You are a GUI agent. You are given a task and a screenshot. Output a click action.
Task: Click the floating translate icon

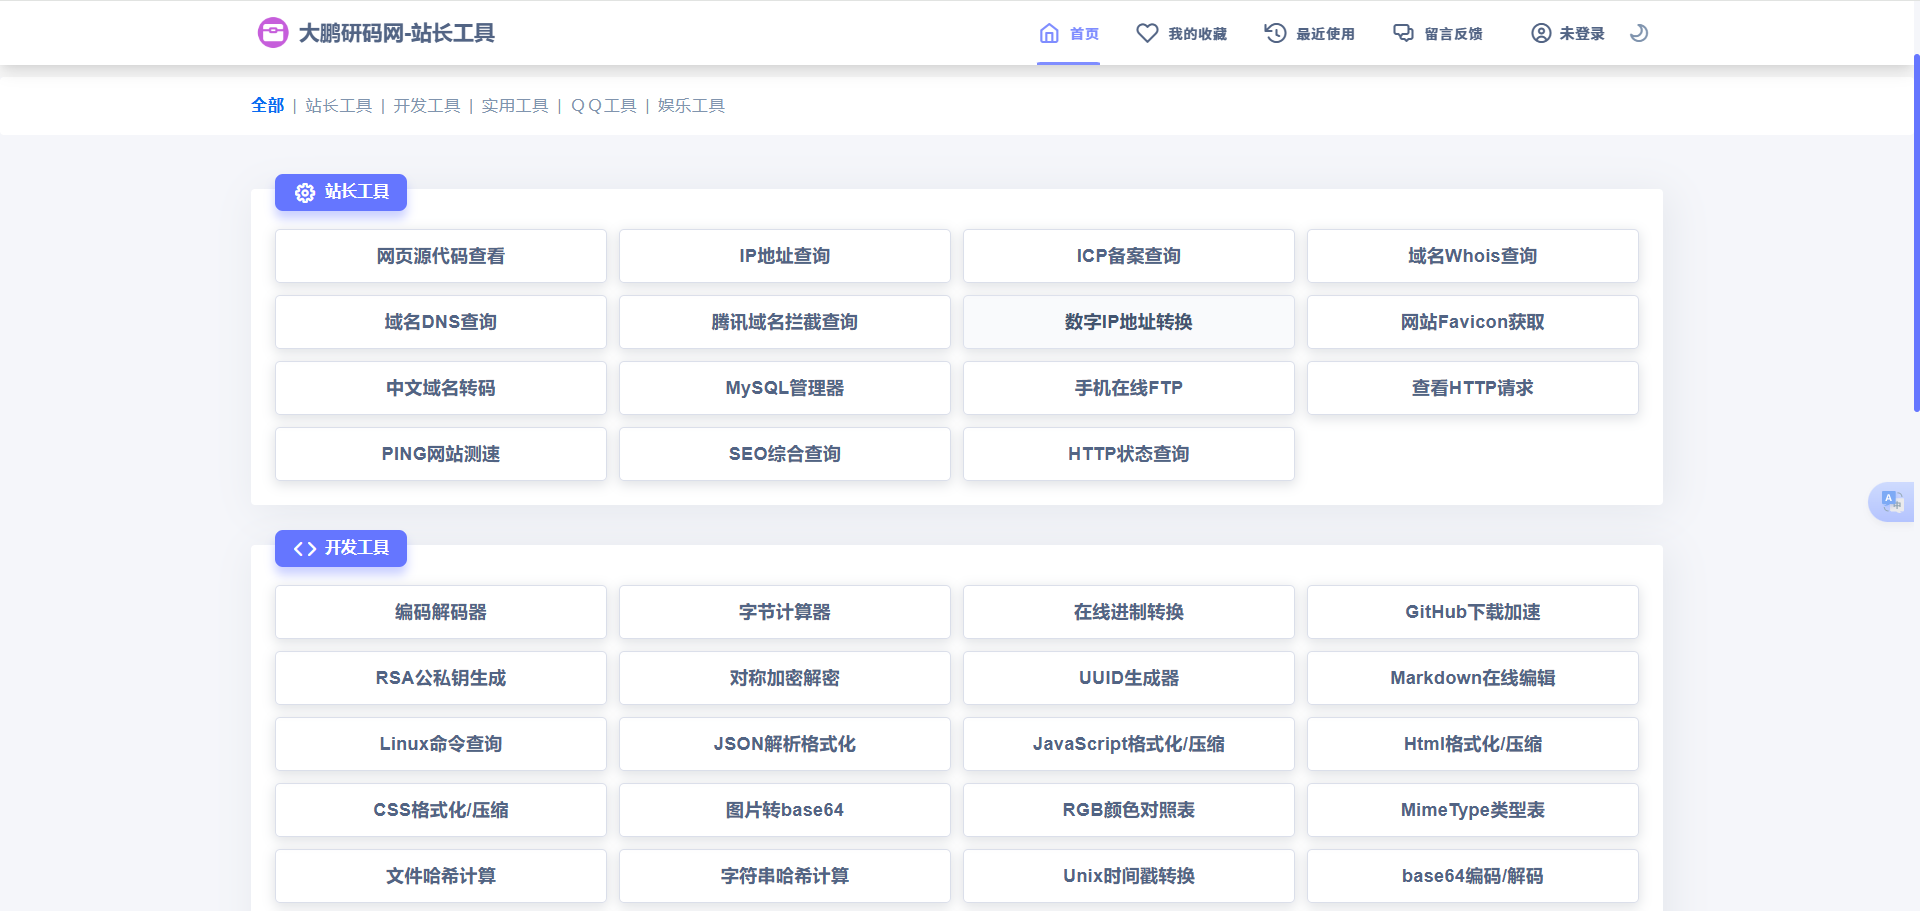pos(1892,501)
